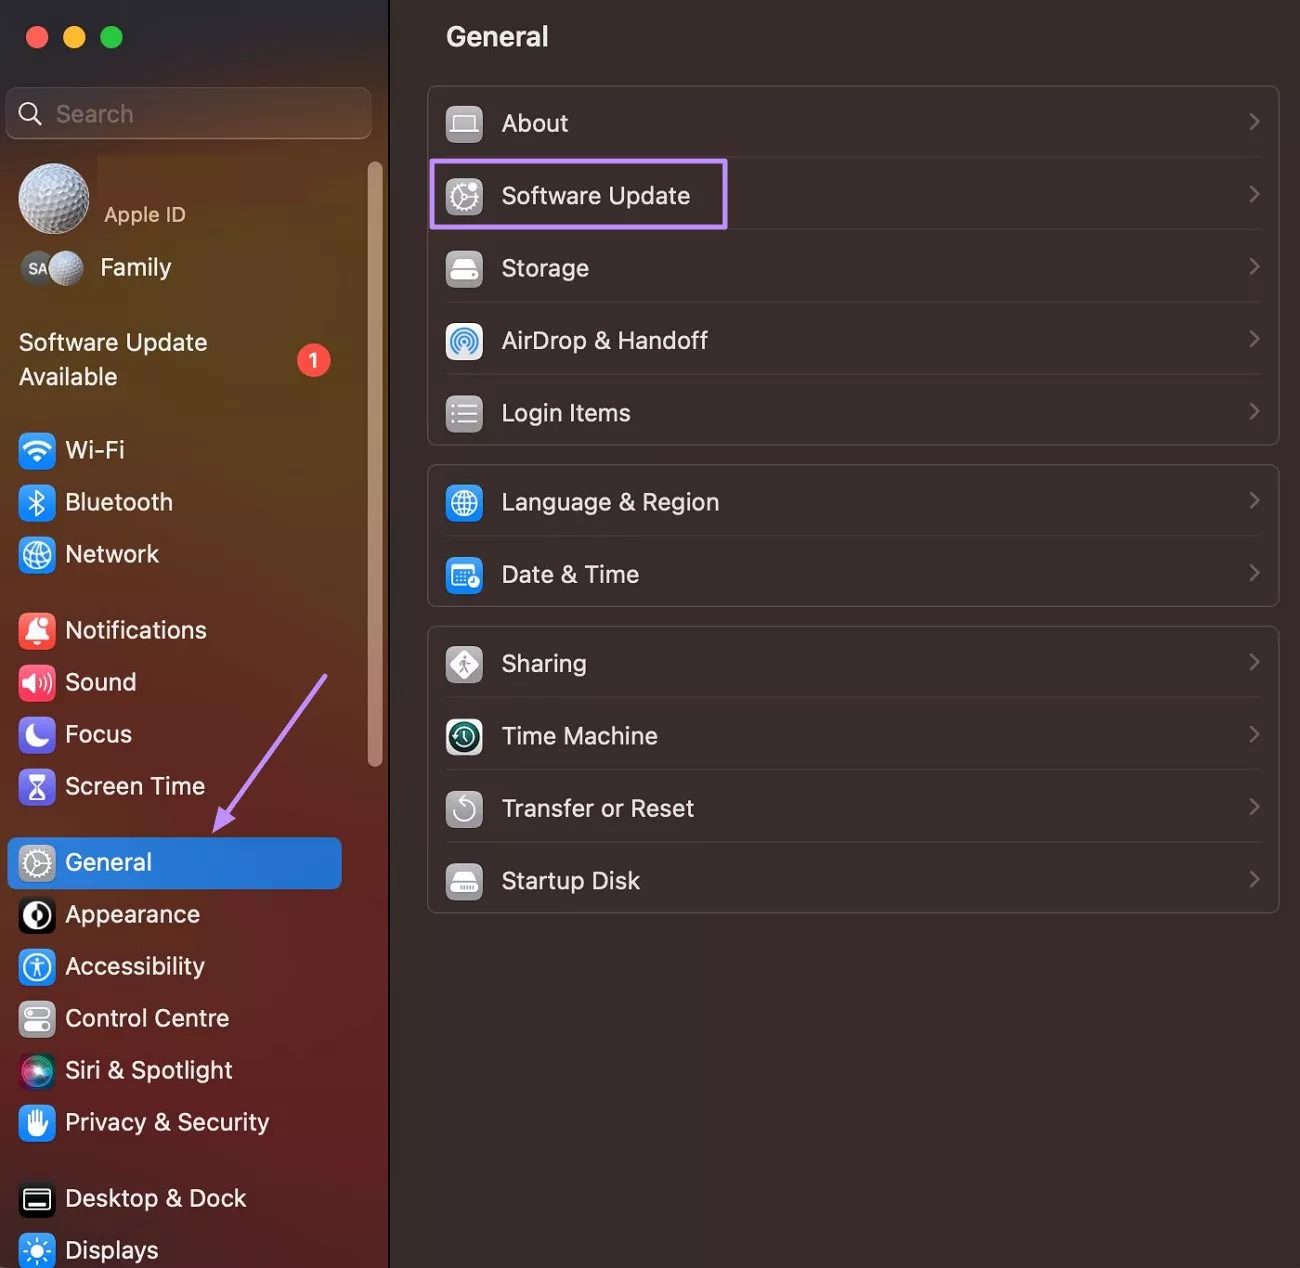Click the Transfer or Reset icon
The width and height of the screenshot is (1300, 1268).
(464, 808)
